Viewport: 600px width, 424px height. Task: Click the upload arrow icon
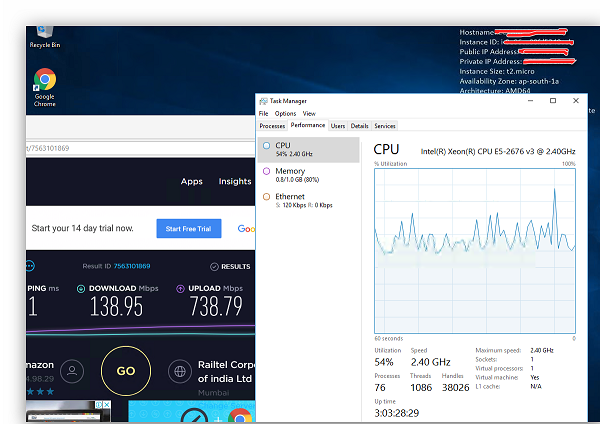180,289
